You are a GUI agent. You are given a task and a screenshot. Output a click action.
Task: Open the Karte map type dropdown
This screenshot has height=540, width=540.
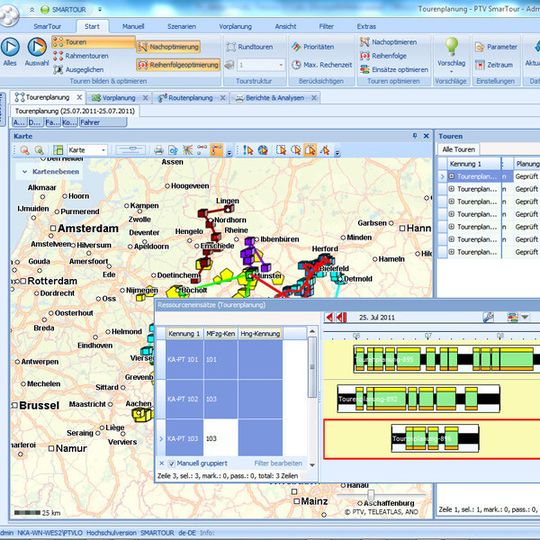point(103,150)
